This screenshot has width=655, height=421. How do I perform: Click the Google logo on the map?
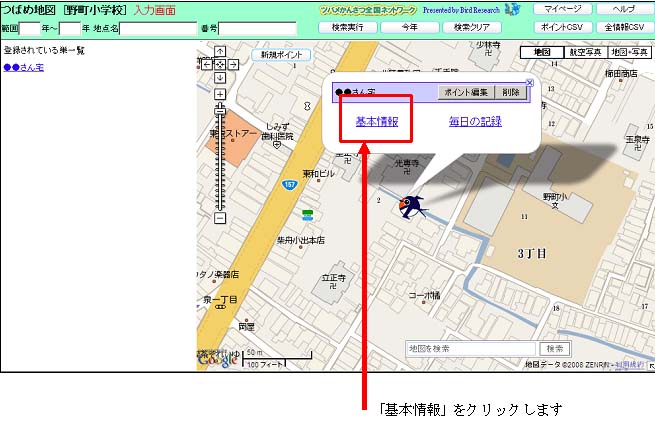click(x=217, y=359)
